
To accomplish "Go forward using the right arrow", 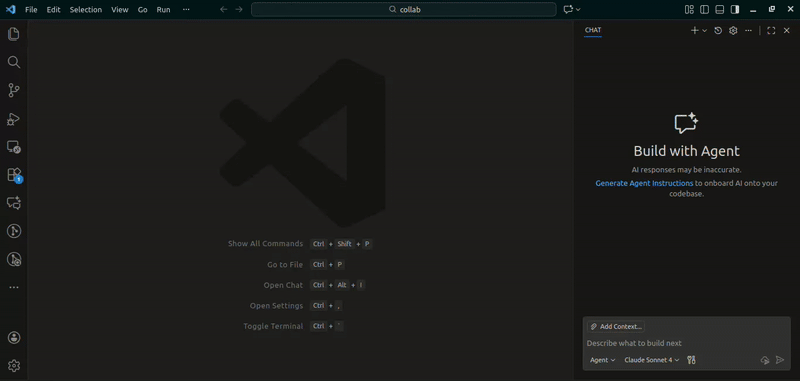I will [239, 9].
